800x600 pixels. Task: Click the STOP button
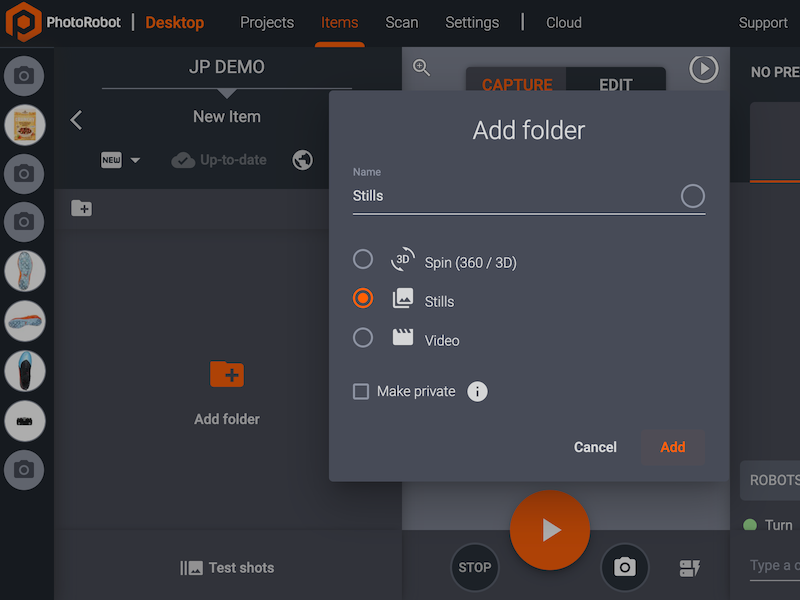point(474,567)
